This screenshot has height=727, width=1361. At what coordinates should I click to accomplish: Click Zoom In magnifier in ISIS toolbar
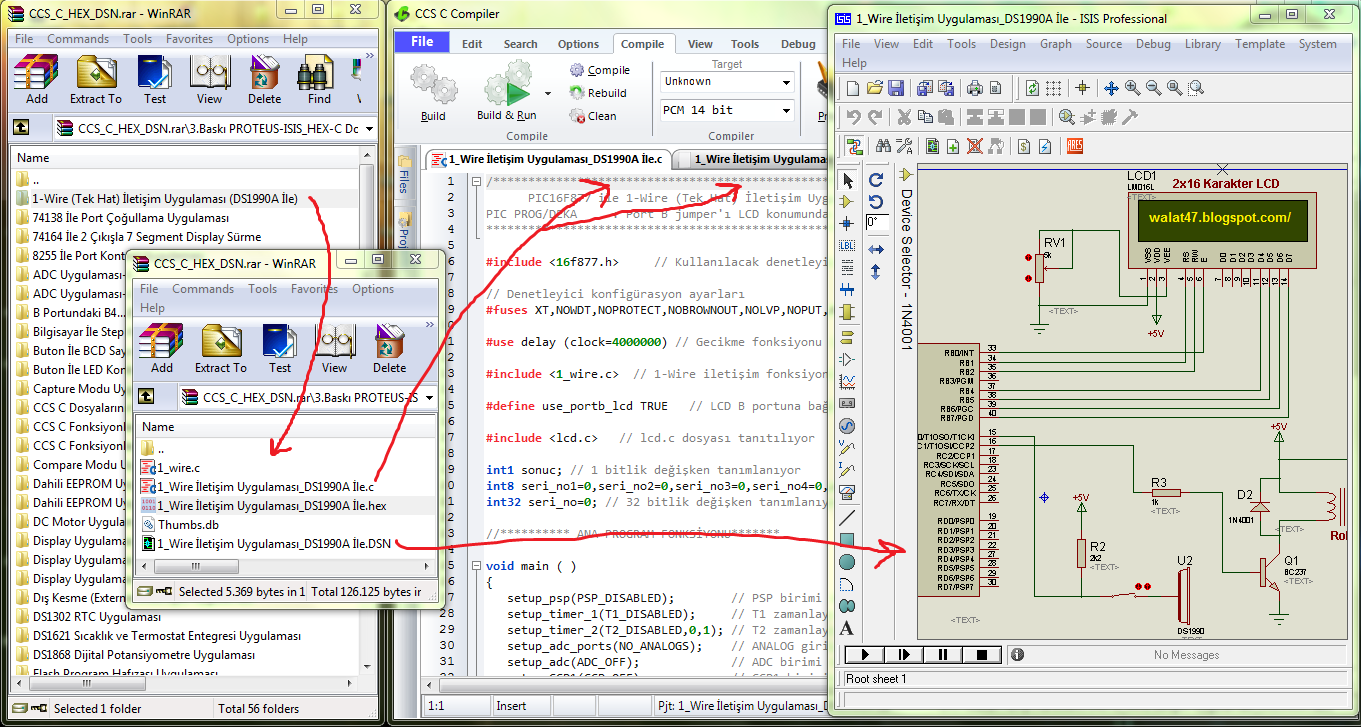[1132, 88]
